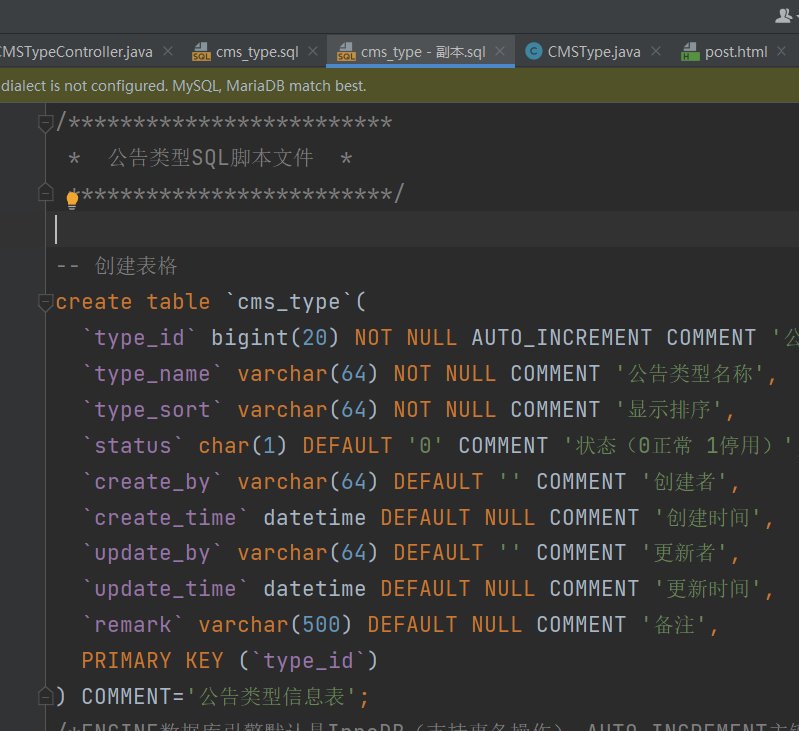Click the `create_time` column name
The height and width of the screenshot is (731, 799).
165,518
